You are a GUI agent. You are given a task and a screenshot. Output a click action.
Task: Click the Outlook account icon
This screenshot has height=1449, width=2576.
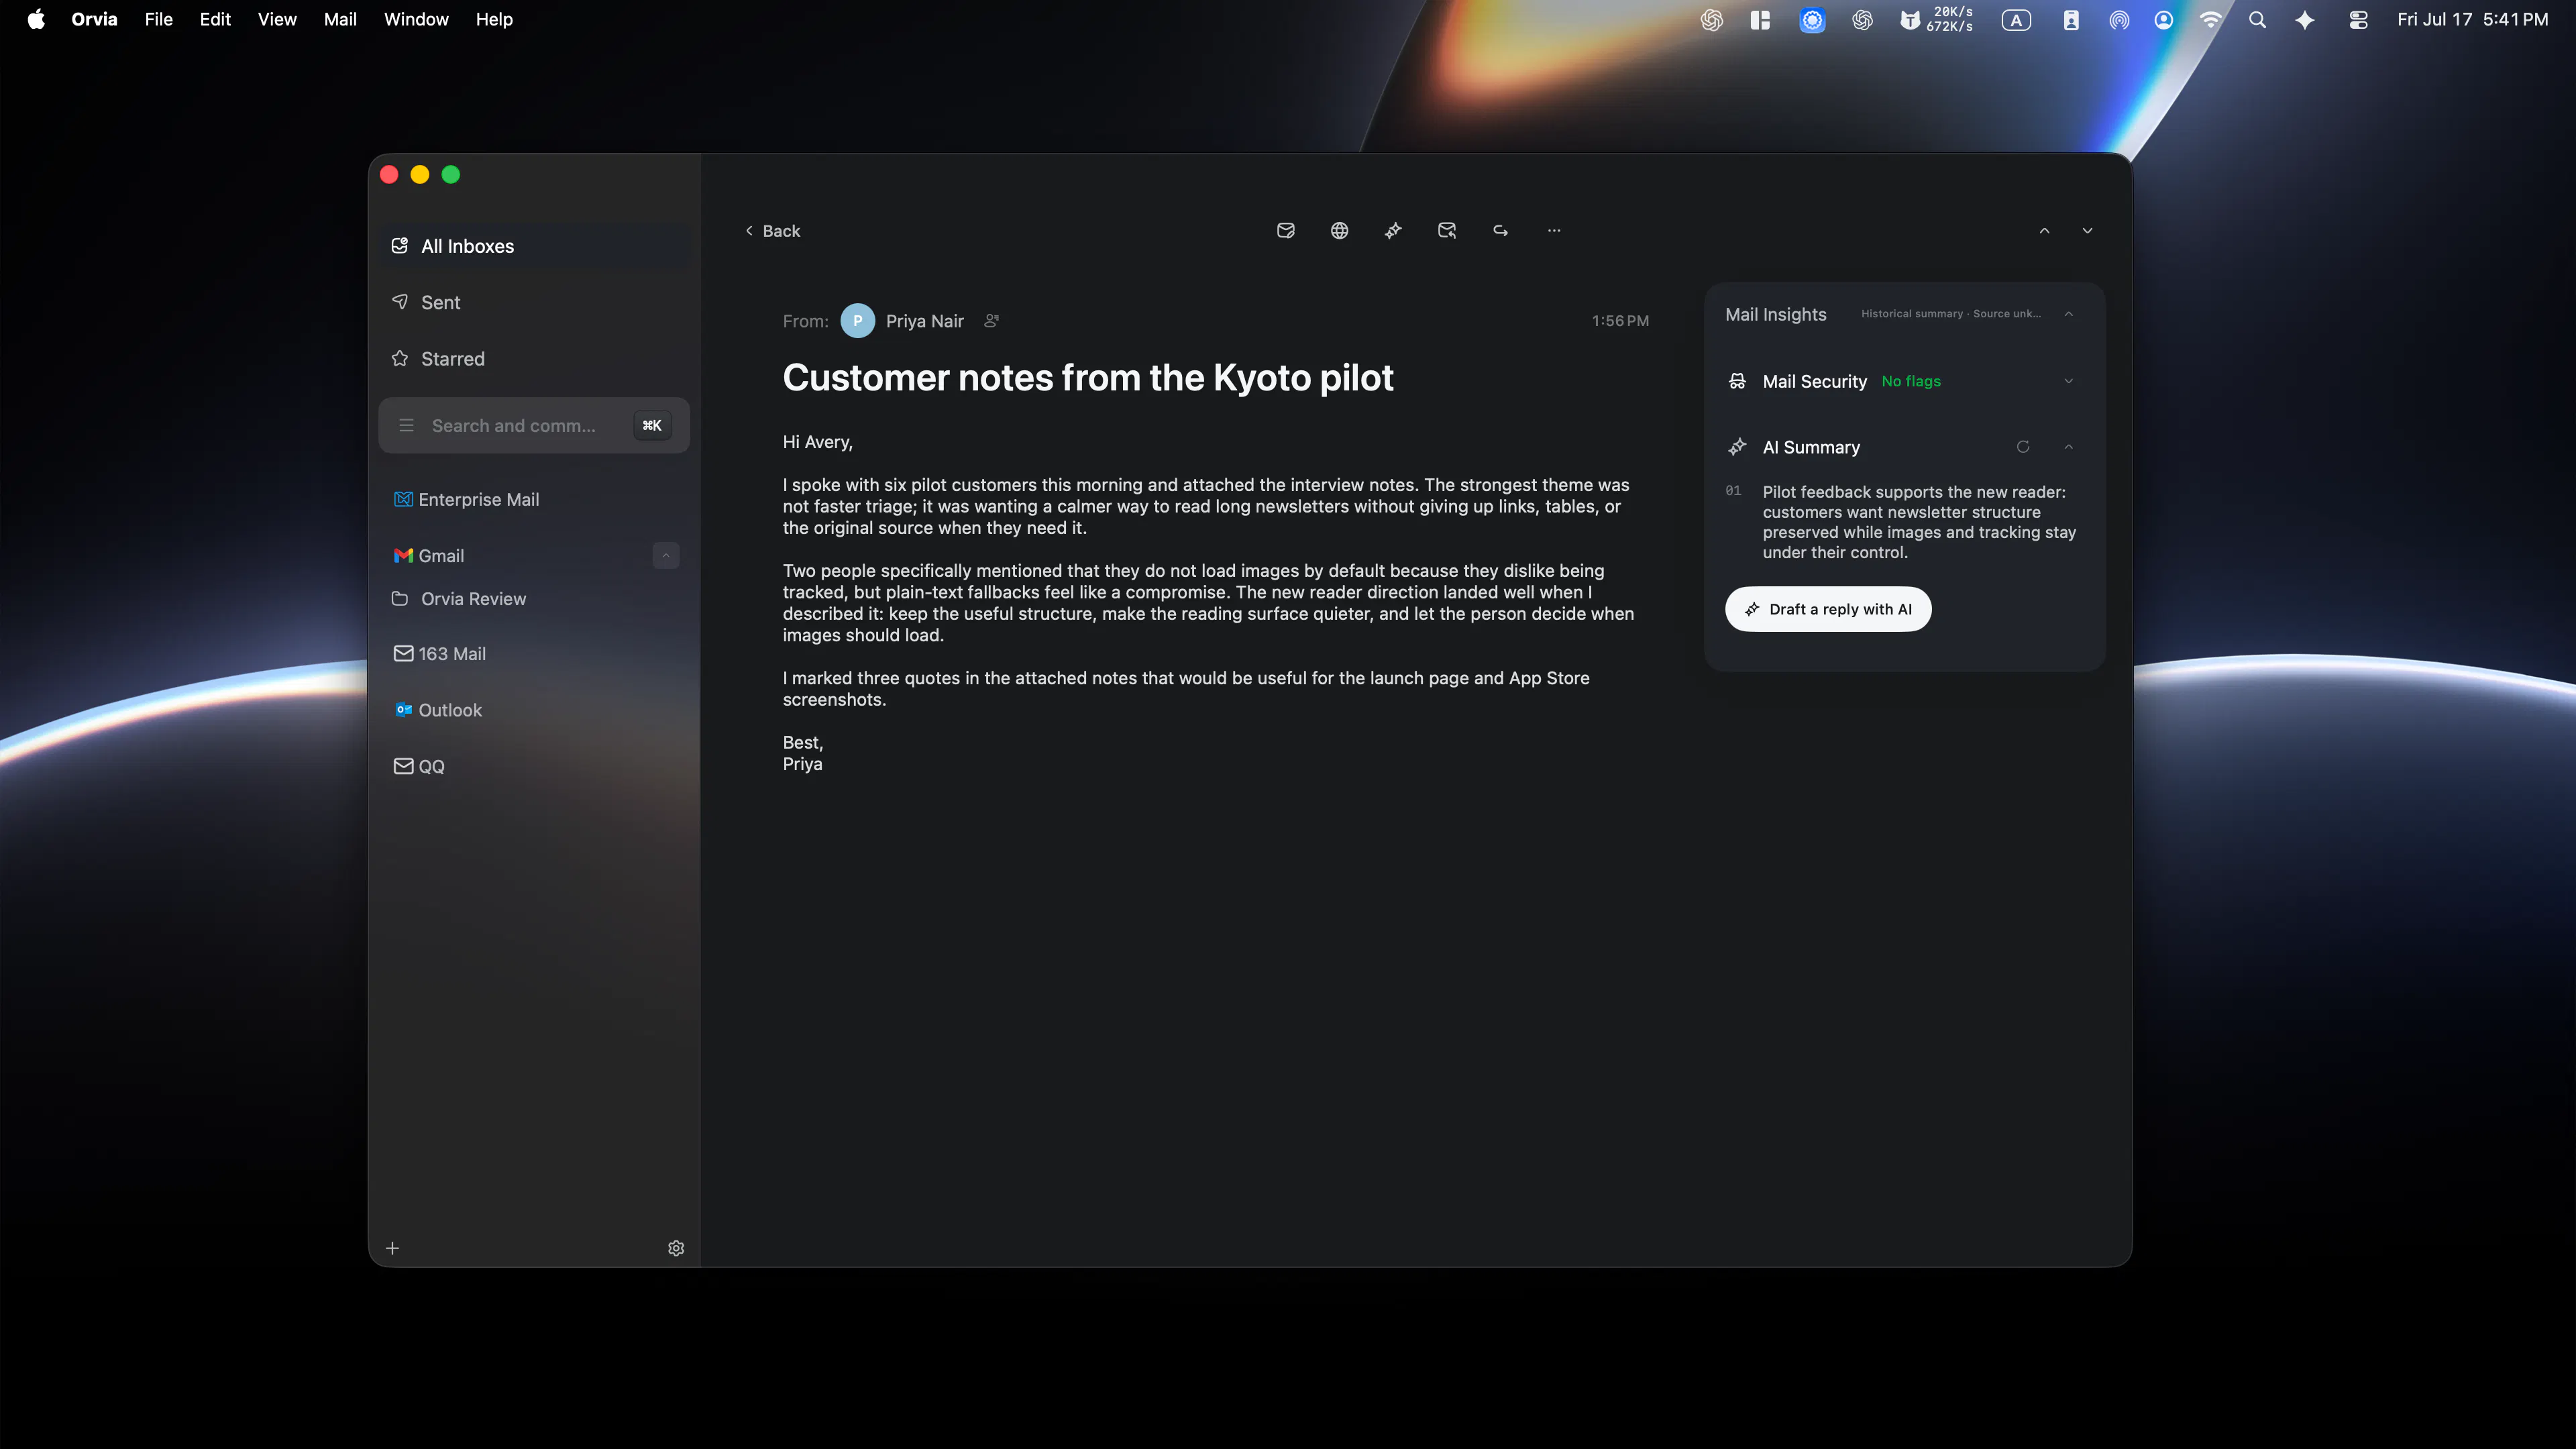(404, 710)
